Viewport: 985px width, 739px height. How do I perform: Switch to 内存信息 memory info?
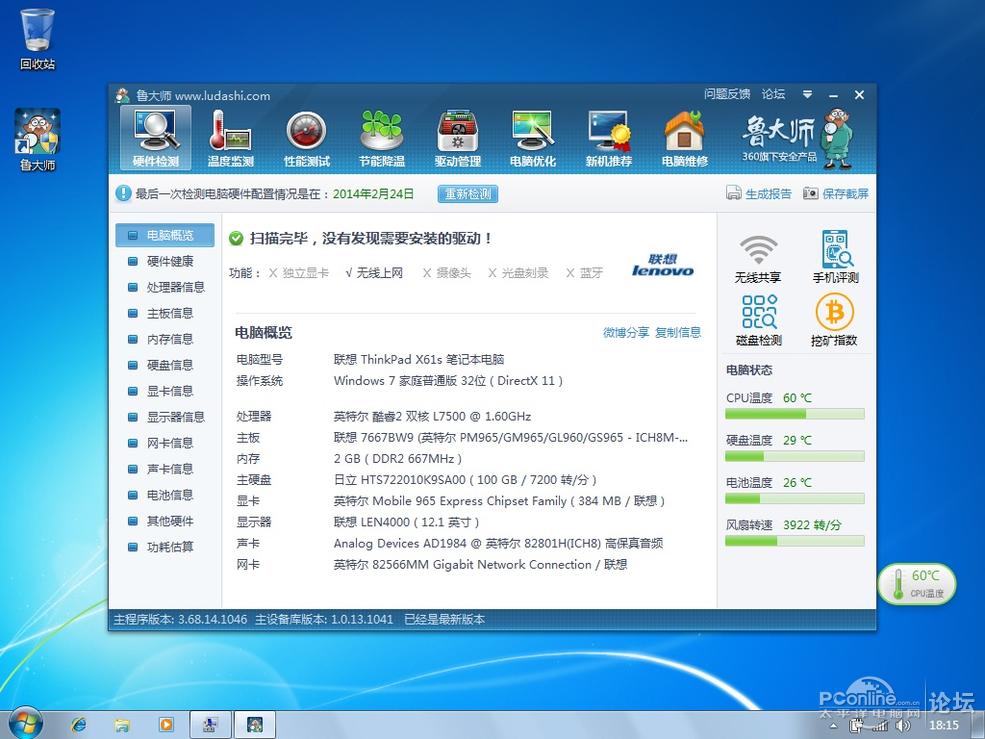165,339
